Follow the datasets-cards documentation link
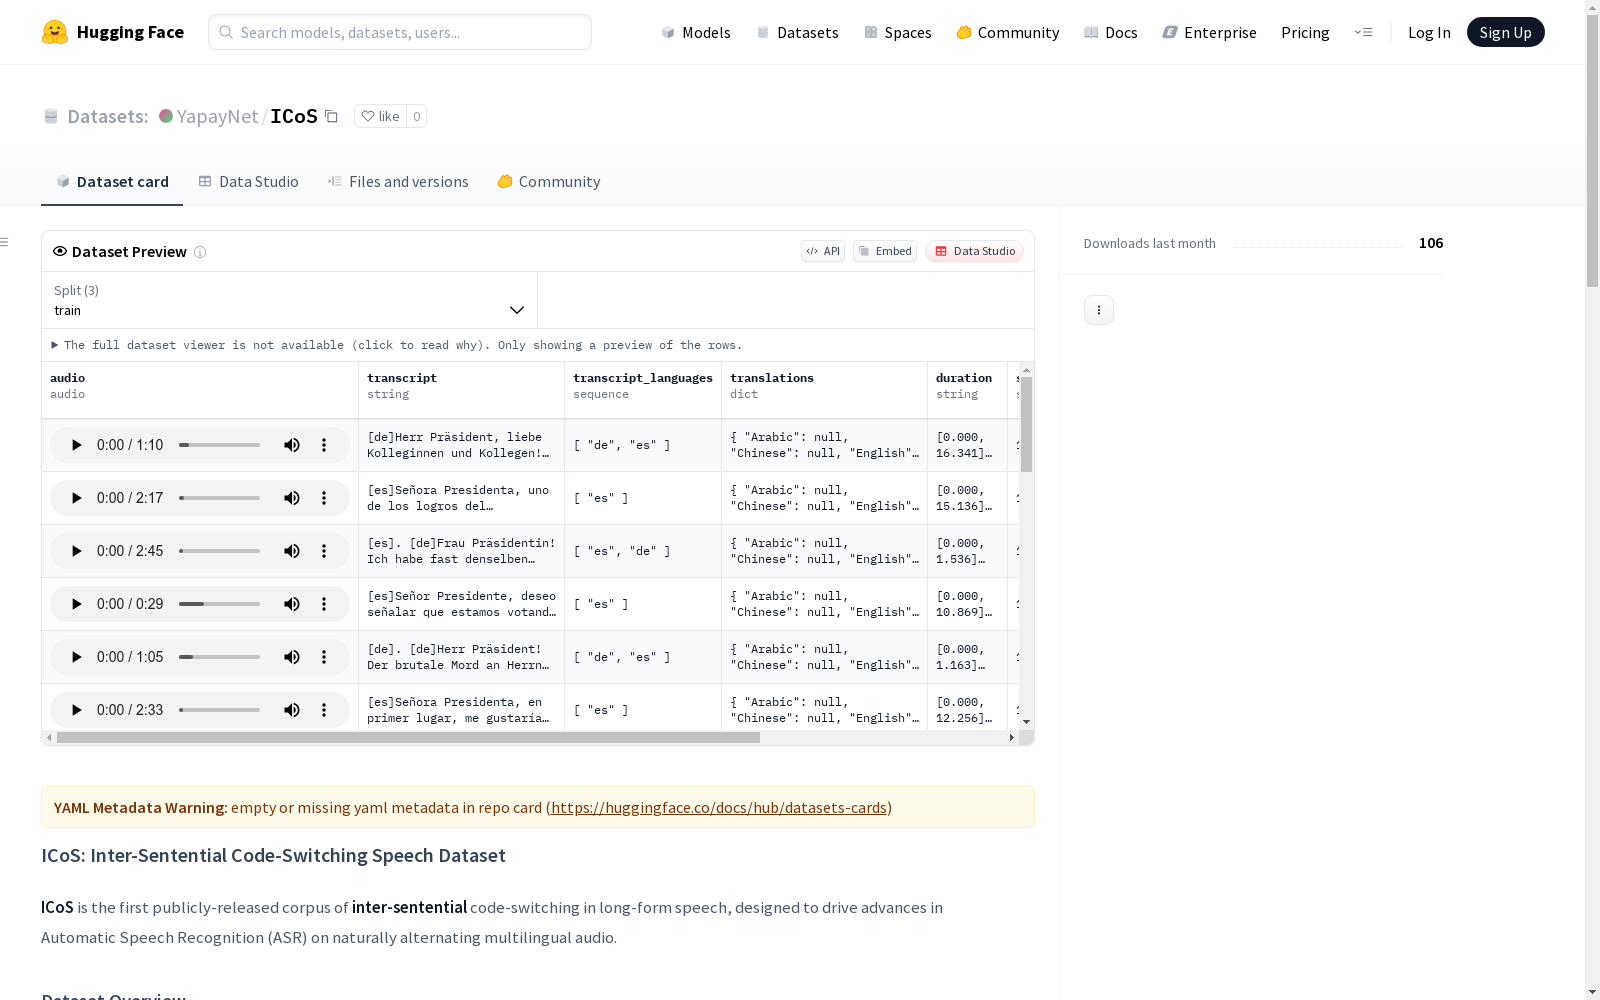 719,807
